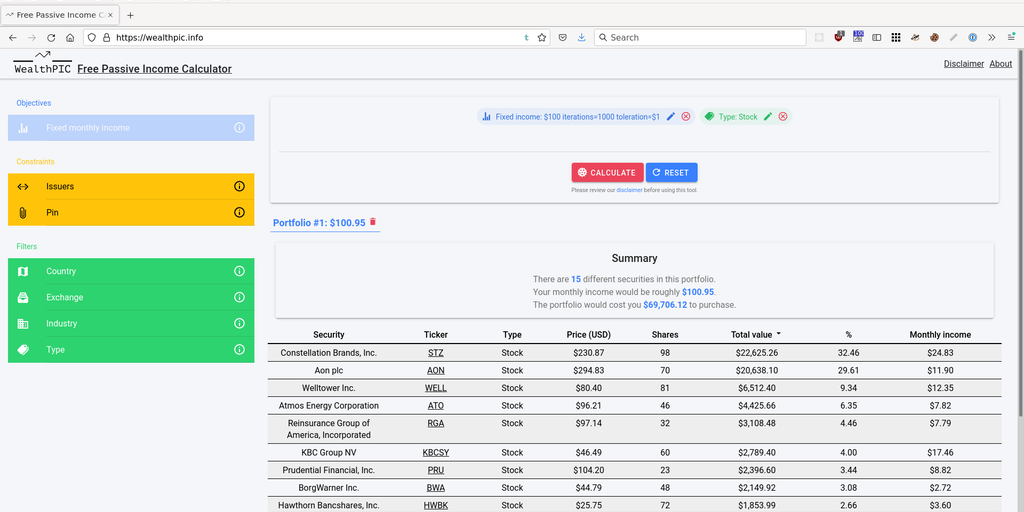This screenshot has height=512, width=1024.
Task: Open info icon next to Country filter
Action: [239, 272]
